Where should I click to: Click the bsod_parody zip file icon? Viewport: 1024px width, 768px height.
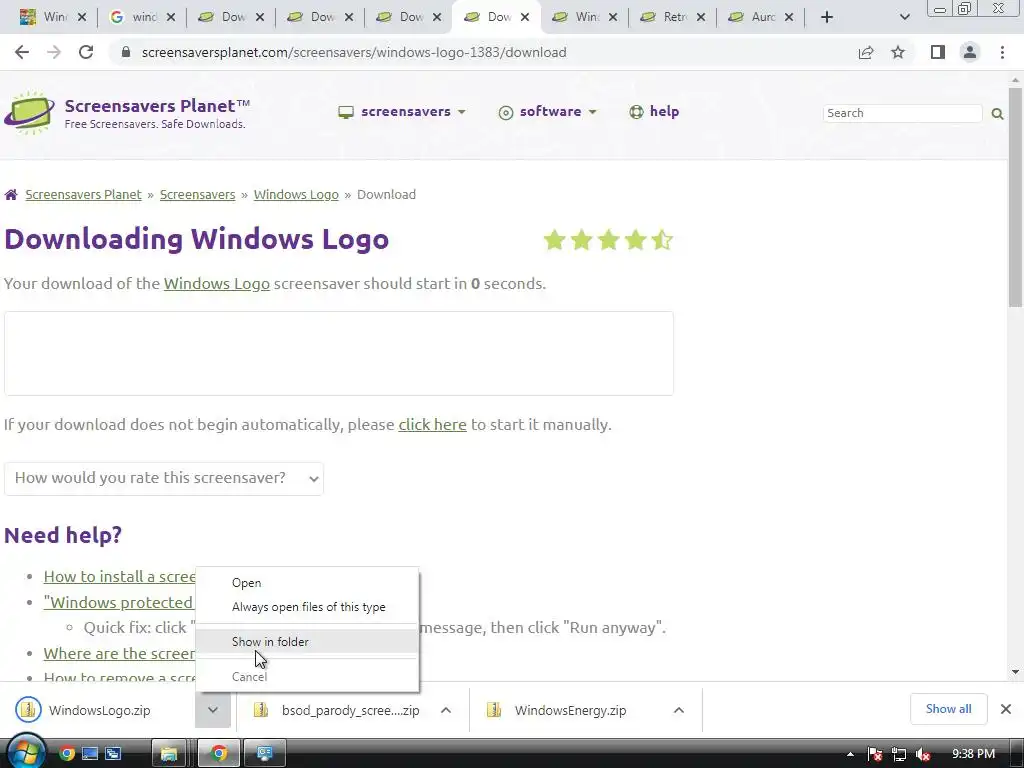point(261,710)
